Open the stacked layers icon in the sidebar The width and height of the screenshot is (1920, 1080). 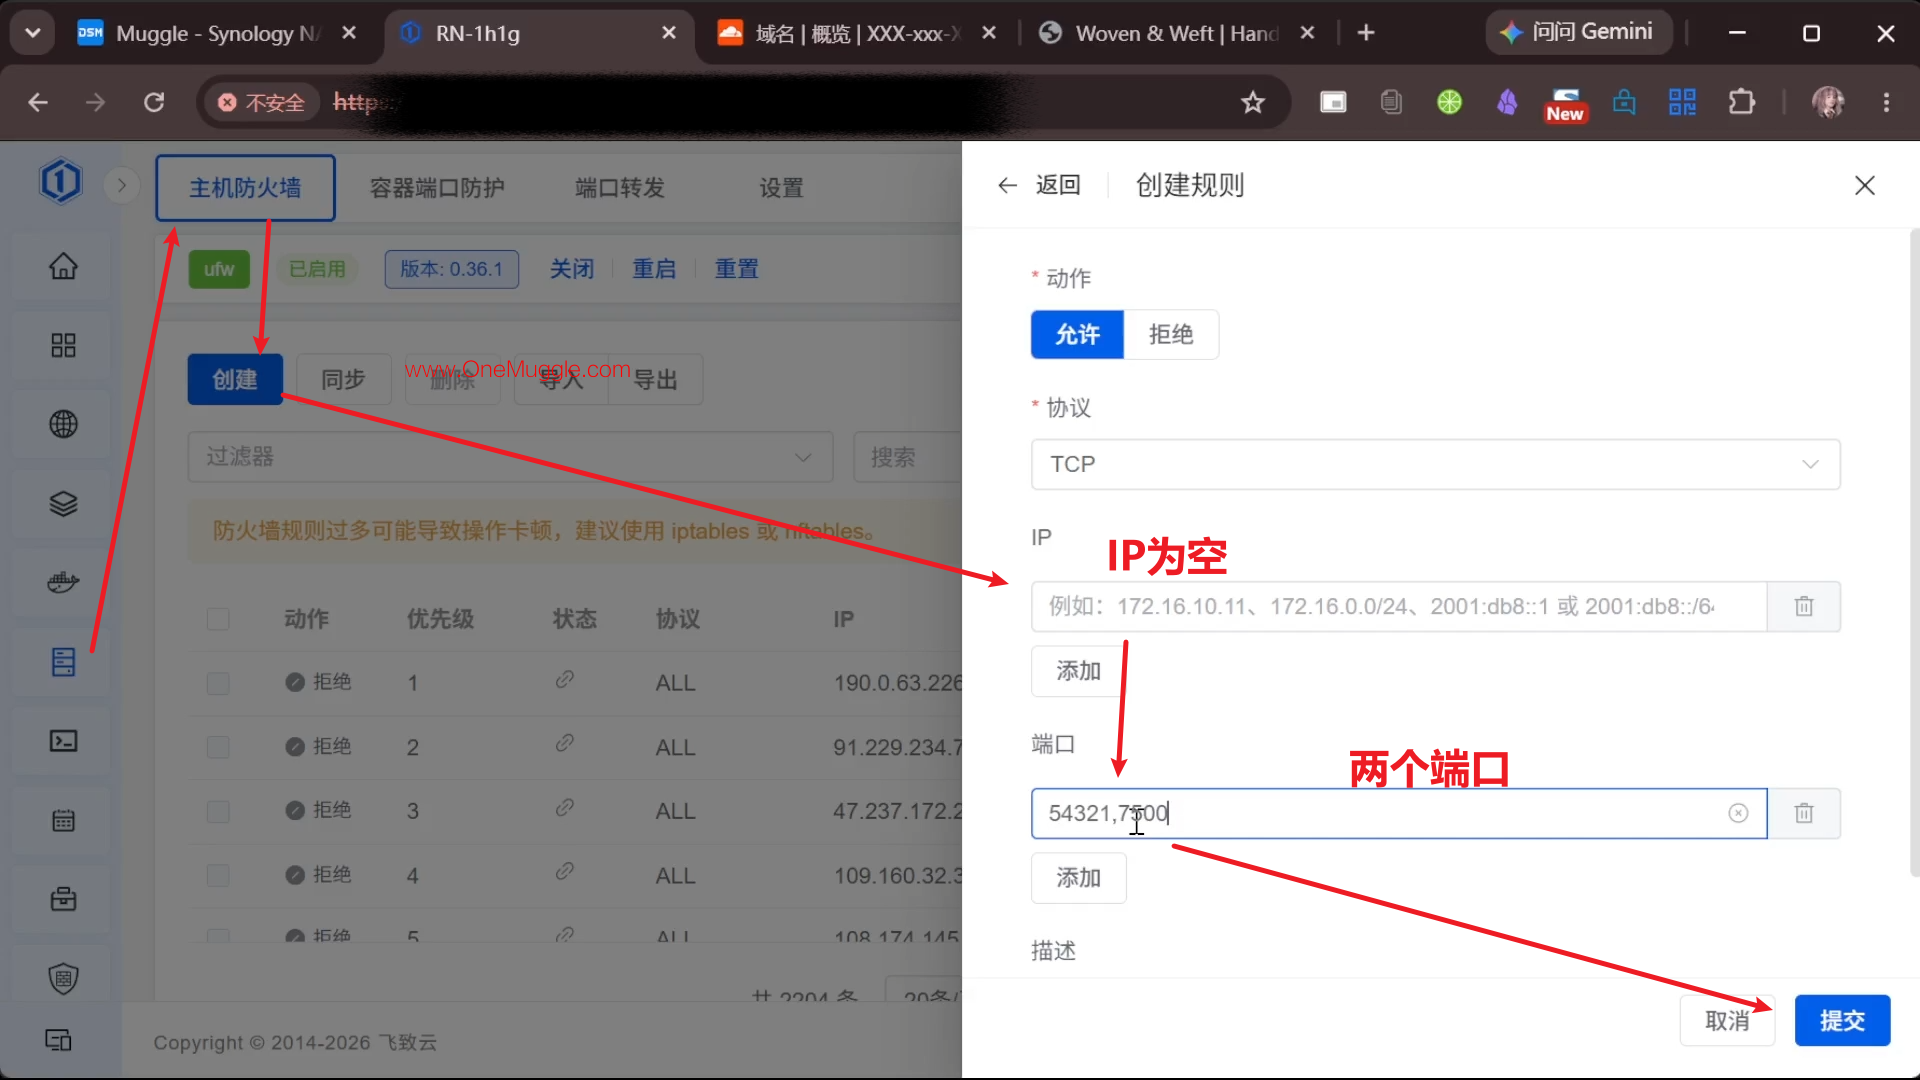[63, 503]
